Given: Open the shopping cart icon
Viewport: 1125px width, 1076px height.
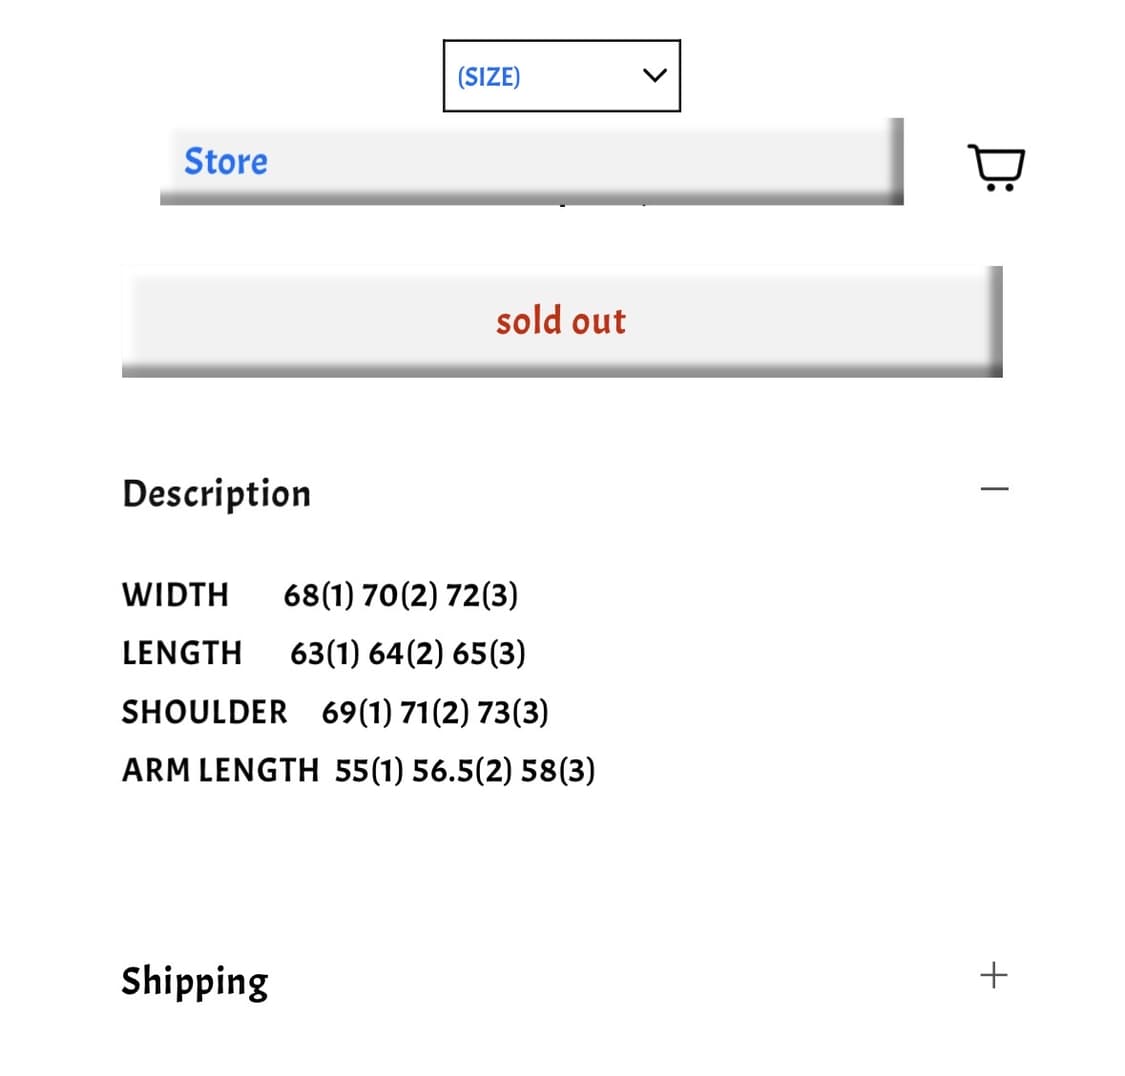Looking at the screenshot, I should coord(996,167).
